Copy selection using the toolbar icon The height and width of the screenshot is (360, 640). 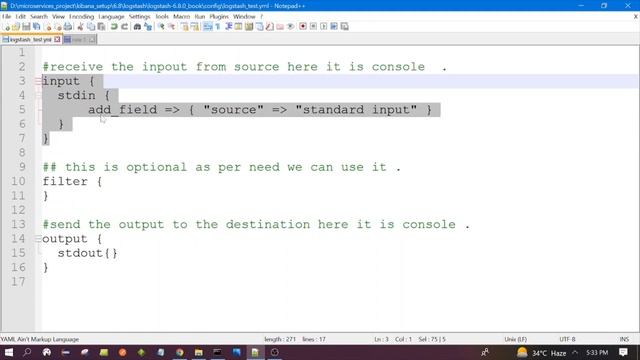(91, 27)
